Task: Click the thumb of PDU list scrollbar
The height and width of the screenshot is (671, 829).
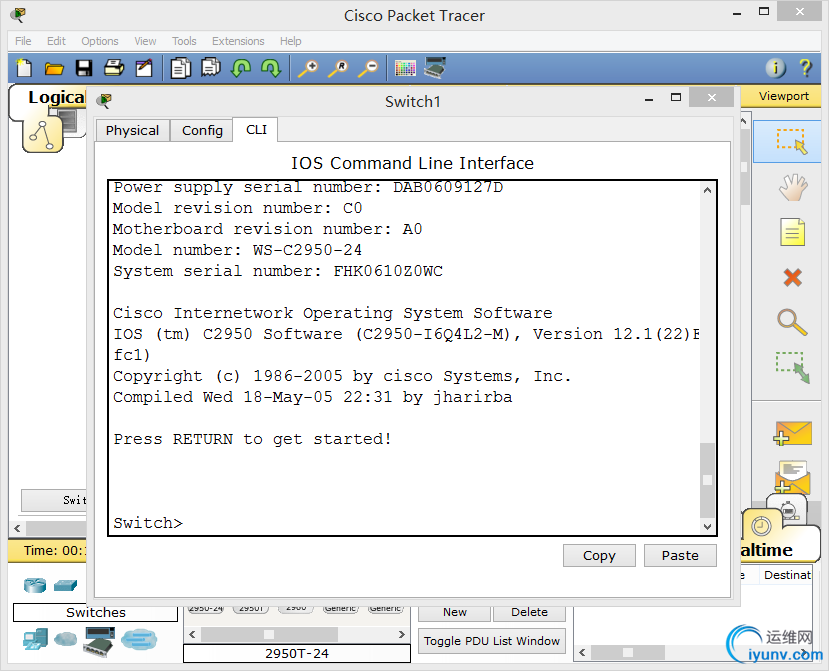Action: pyautogui.click(x=628, y=652)
